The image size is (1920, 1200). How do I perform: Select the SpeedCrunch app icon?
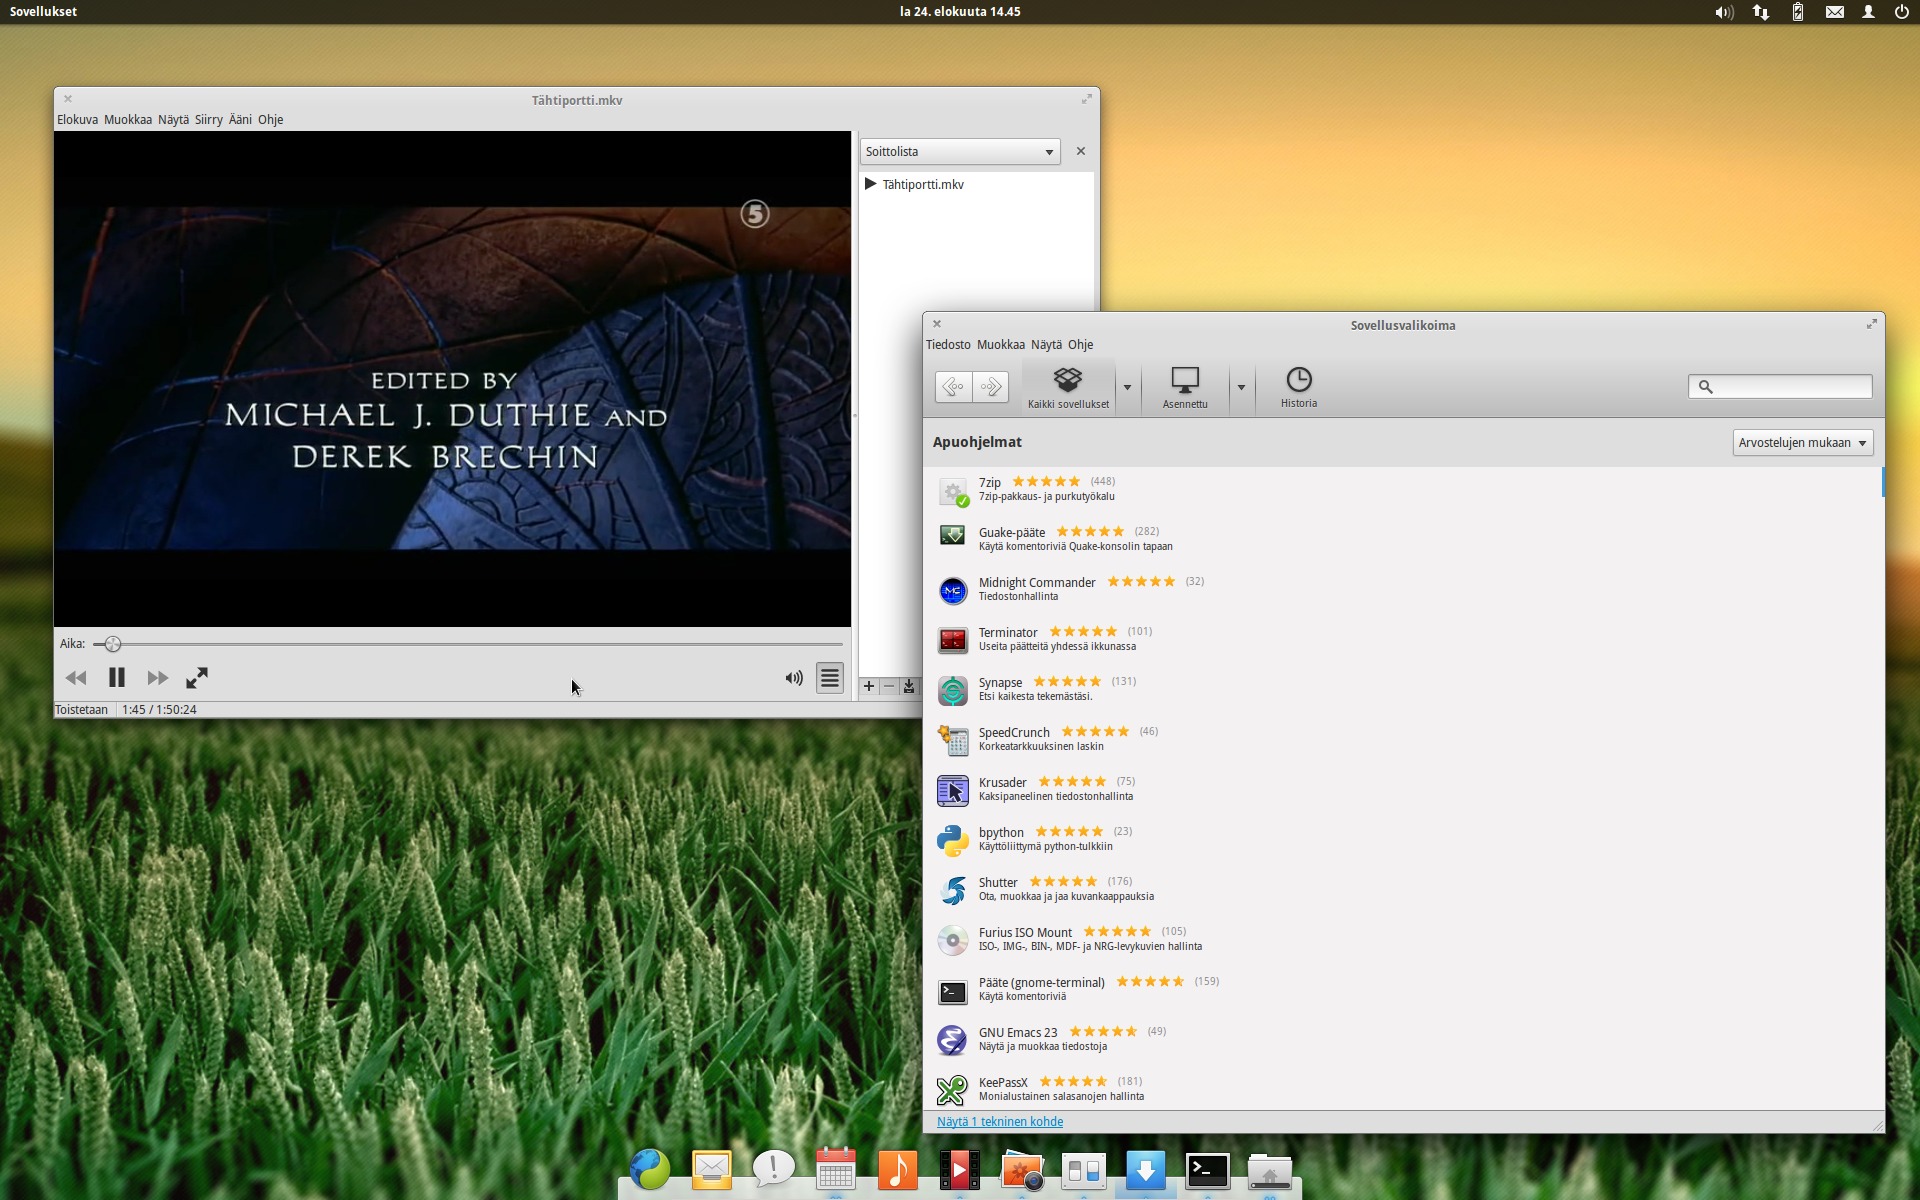pyautogui.click(x=953, y=740)
